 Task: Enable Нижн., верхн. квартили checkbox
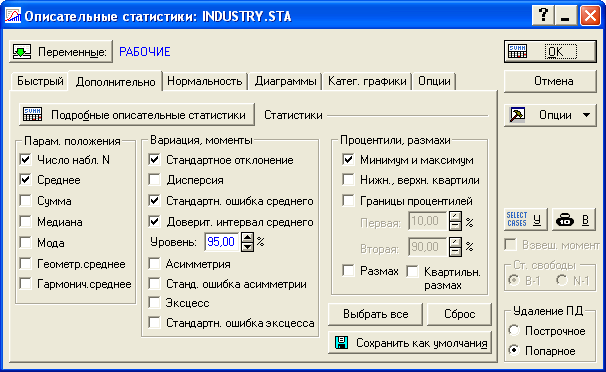coord(348,180)
